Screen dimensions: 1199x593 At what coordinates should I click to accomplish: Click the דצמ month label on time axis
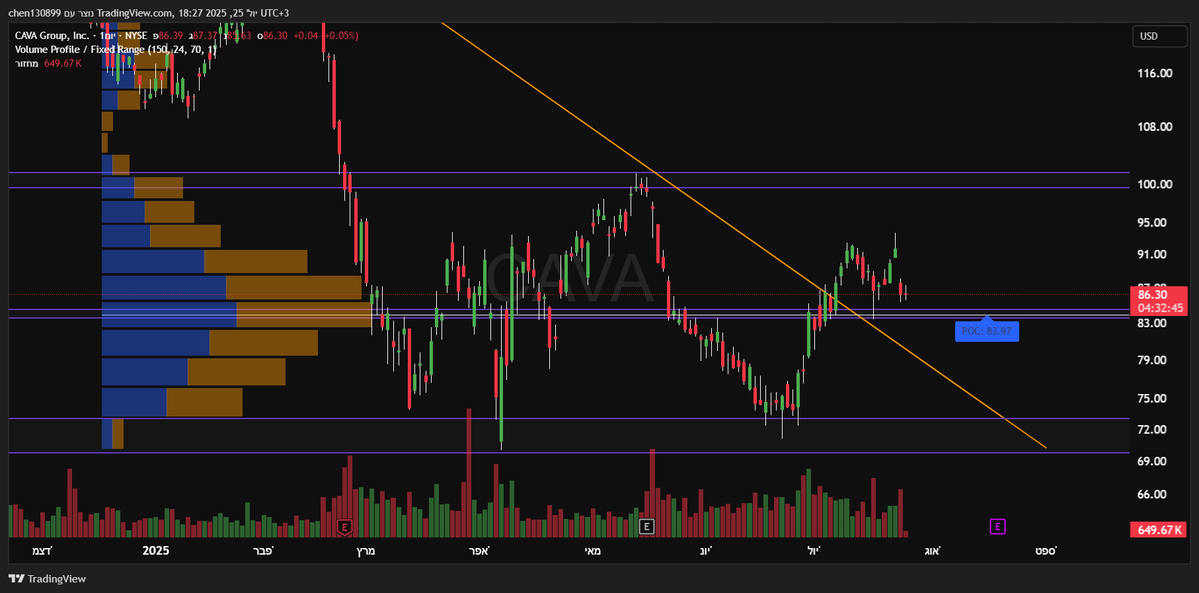tap(42, 550)
